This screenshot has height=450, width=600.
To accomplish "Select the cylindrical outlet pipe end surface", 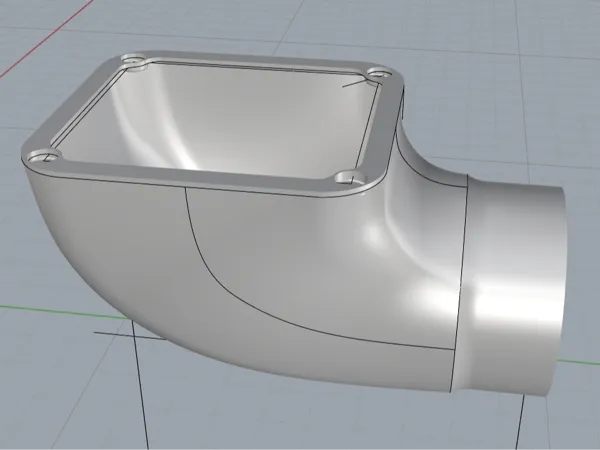I will coord(513,287).
